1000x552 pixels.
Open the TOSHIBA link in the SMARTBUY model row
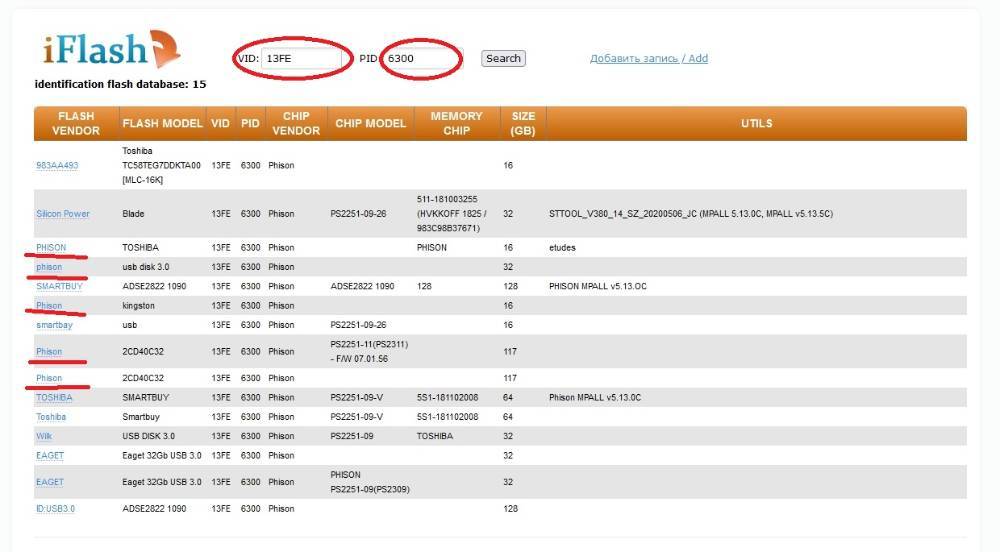(54, 398)
